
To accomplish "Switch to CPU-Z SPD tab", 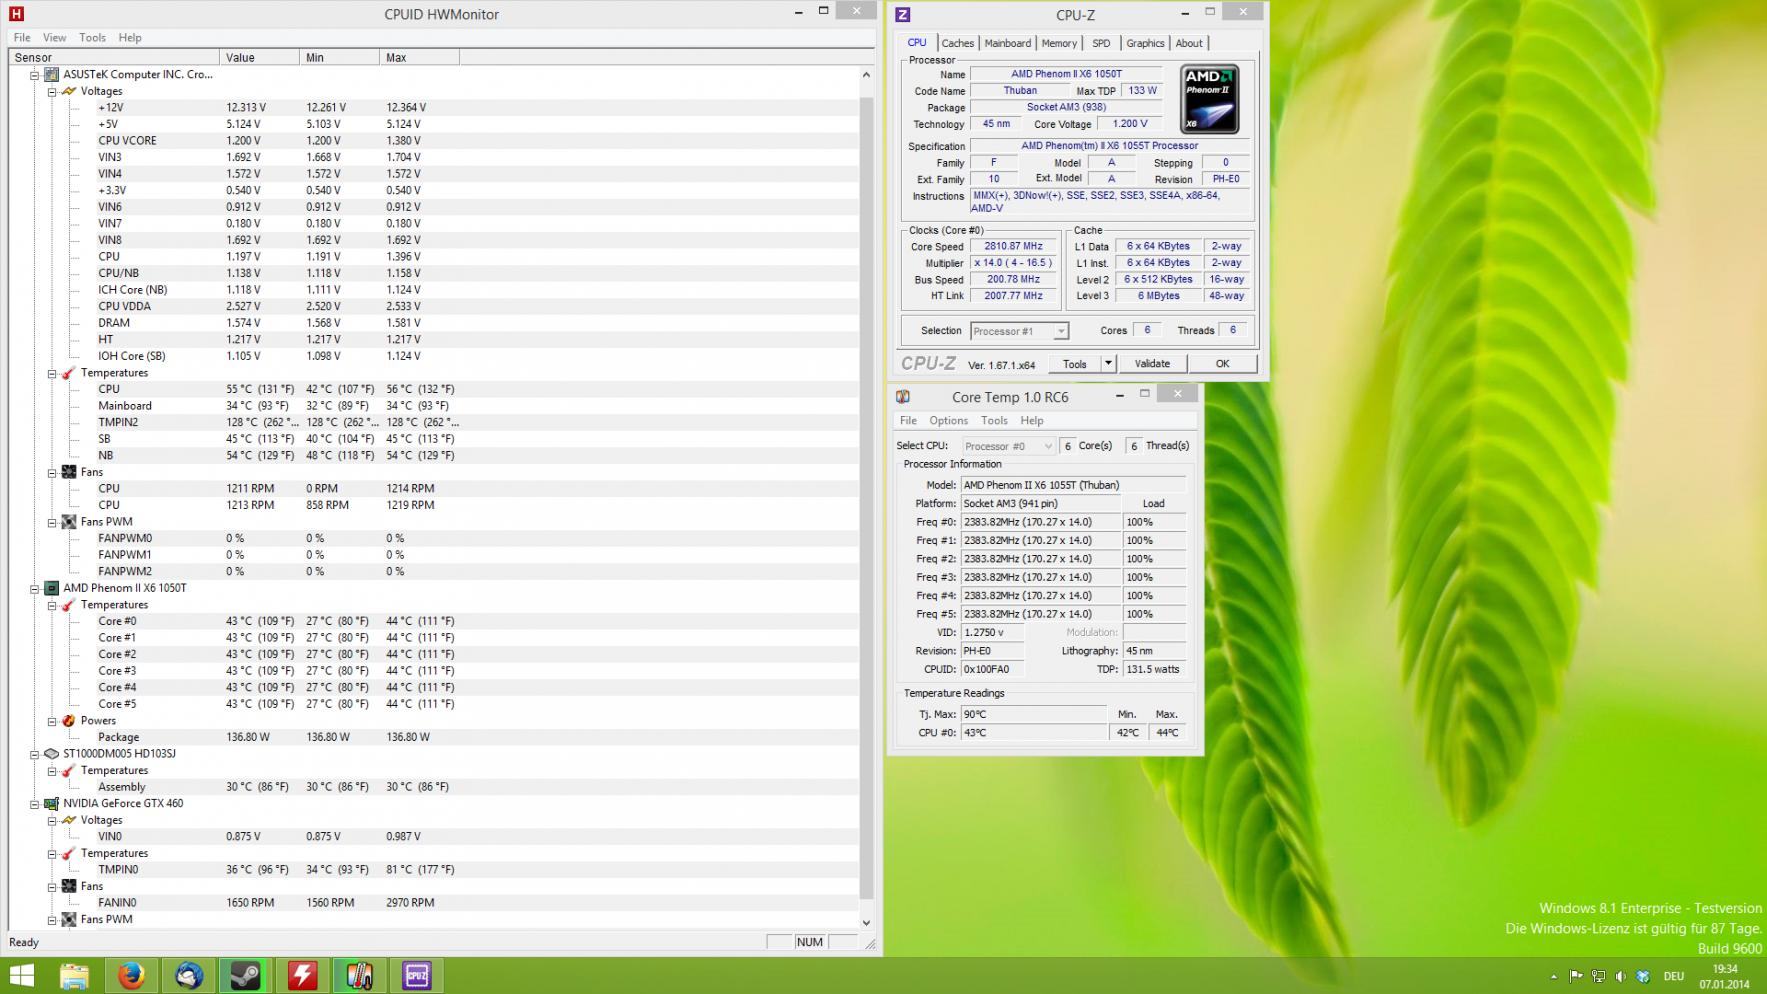I will pos(1101,43).
